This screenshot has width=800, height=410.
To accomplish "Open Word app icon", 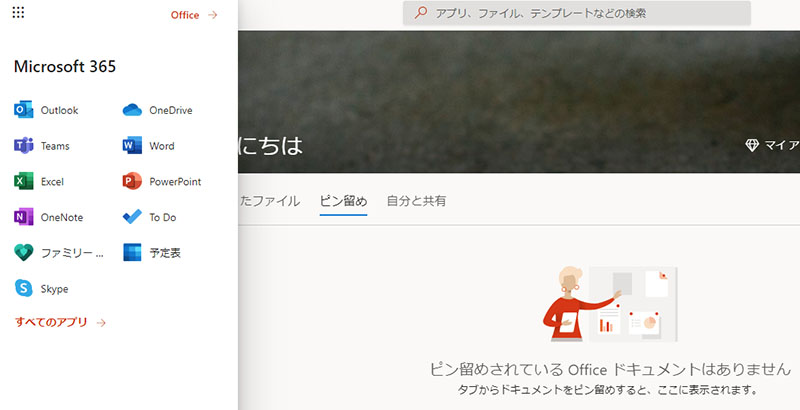I will (x=132, y=146).
